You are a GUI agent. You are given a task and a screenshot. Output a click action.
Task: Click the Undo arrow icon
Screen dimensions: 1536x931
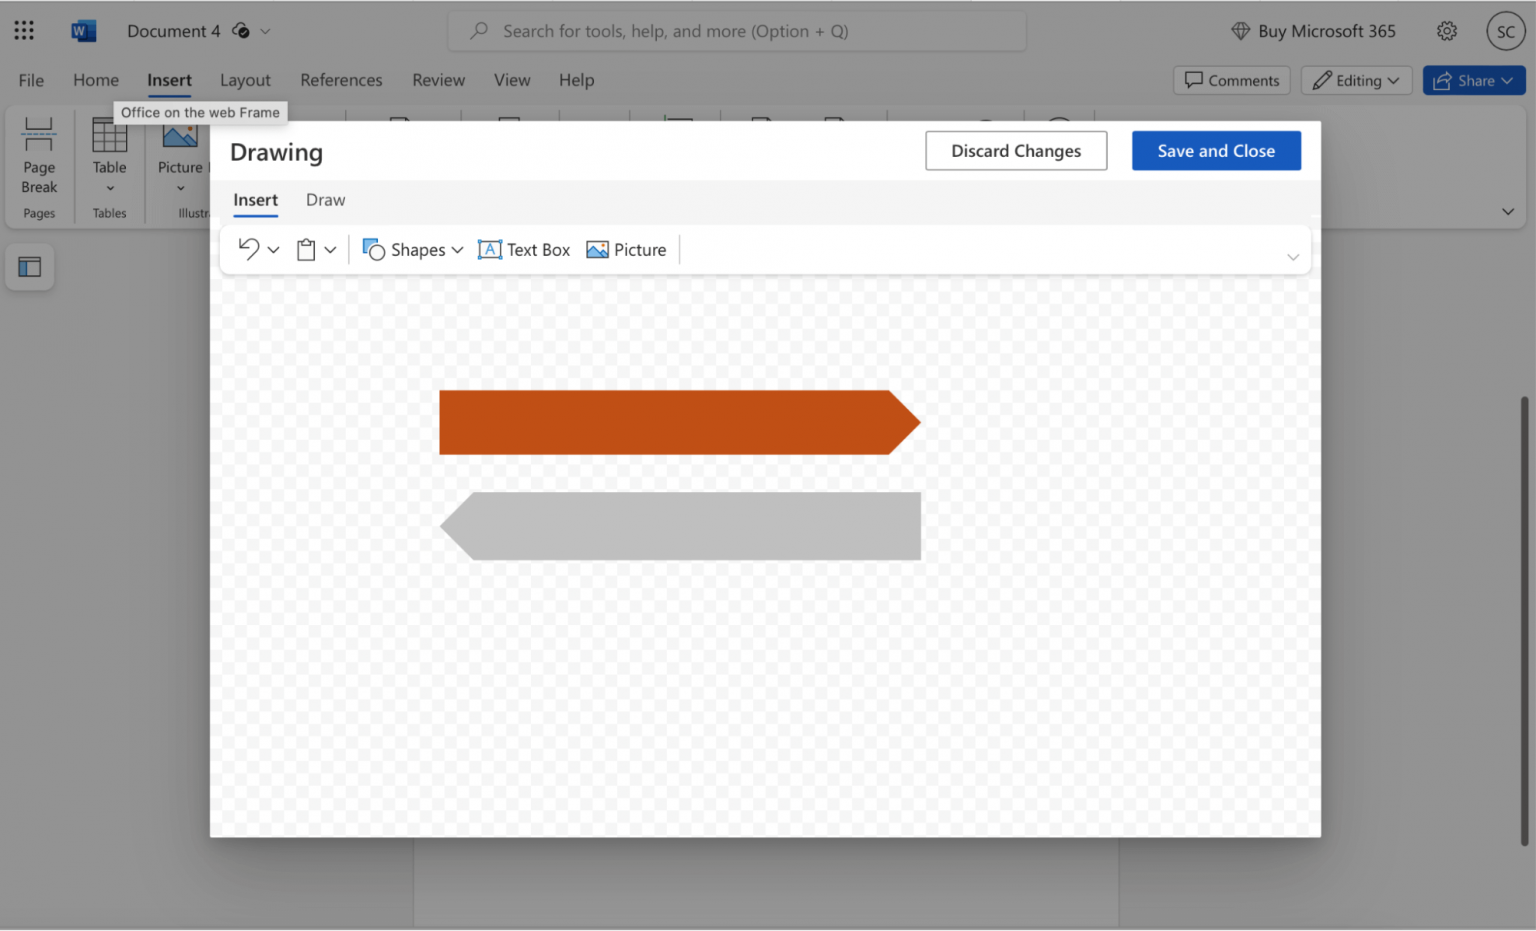point(248,249)
